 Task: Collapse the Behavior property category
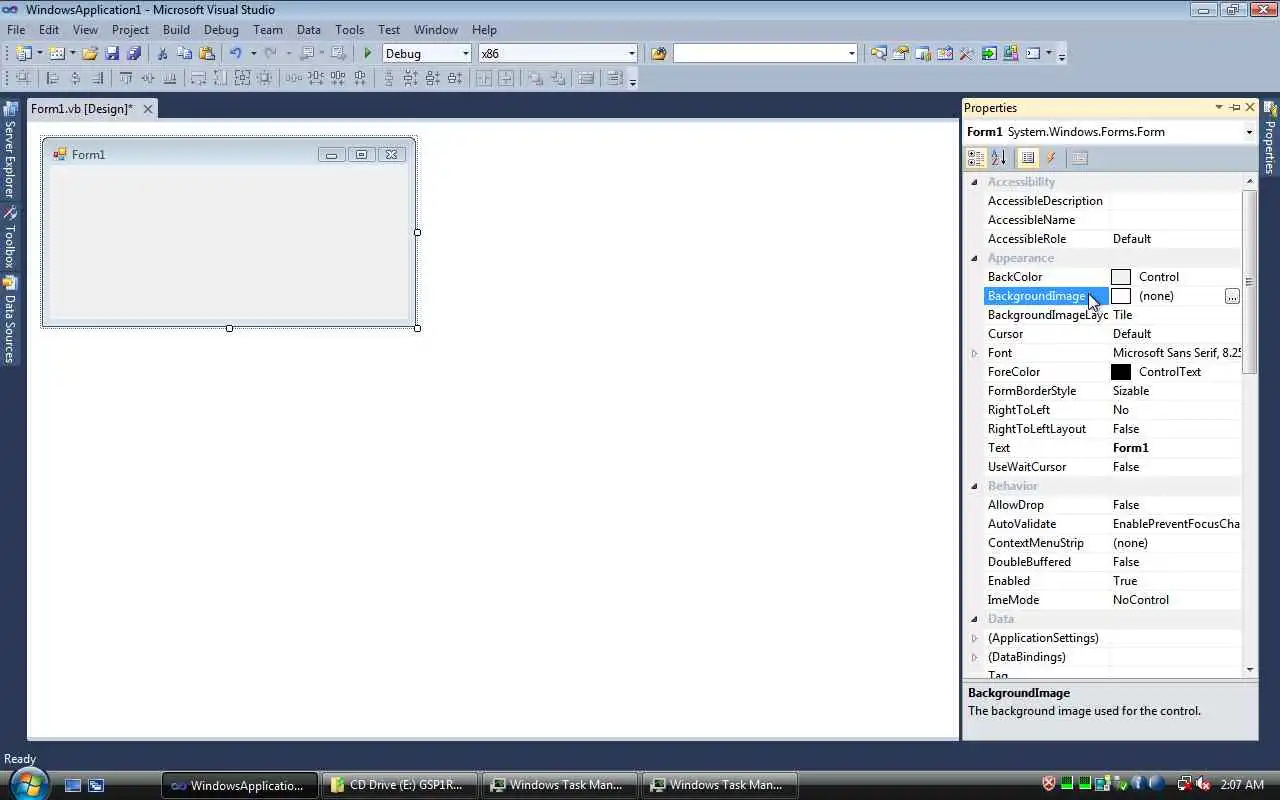pyautogui.click(x=975, y=486)
